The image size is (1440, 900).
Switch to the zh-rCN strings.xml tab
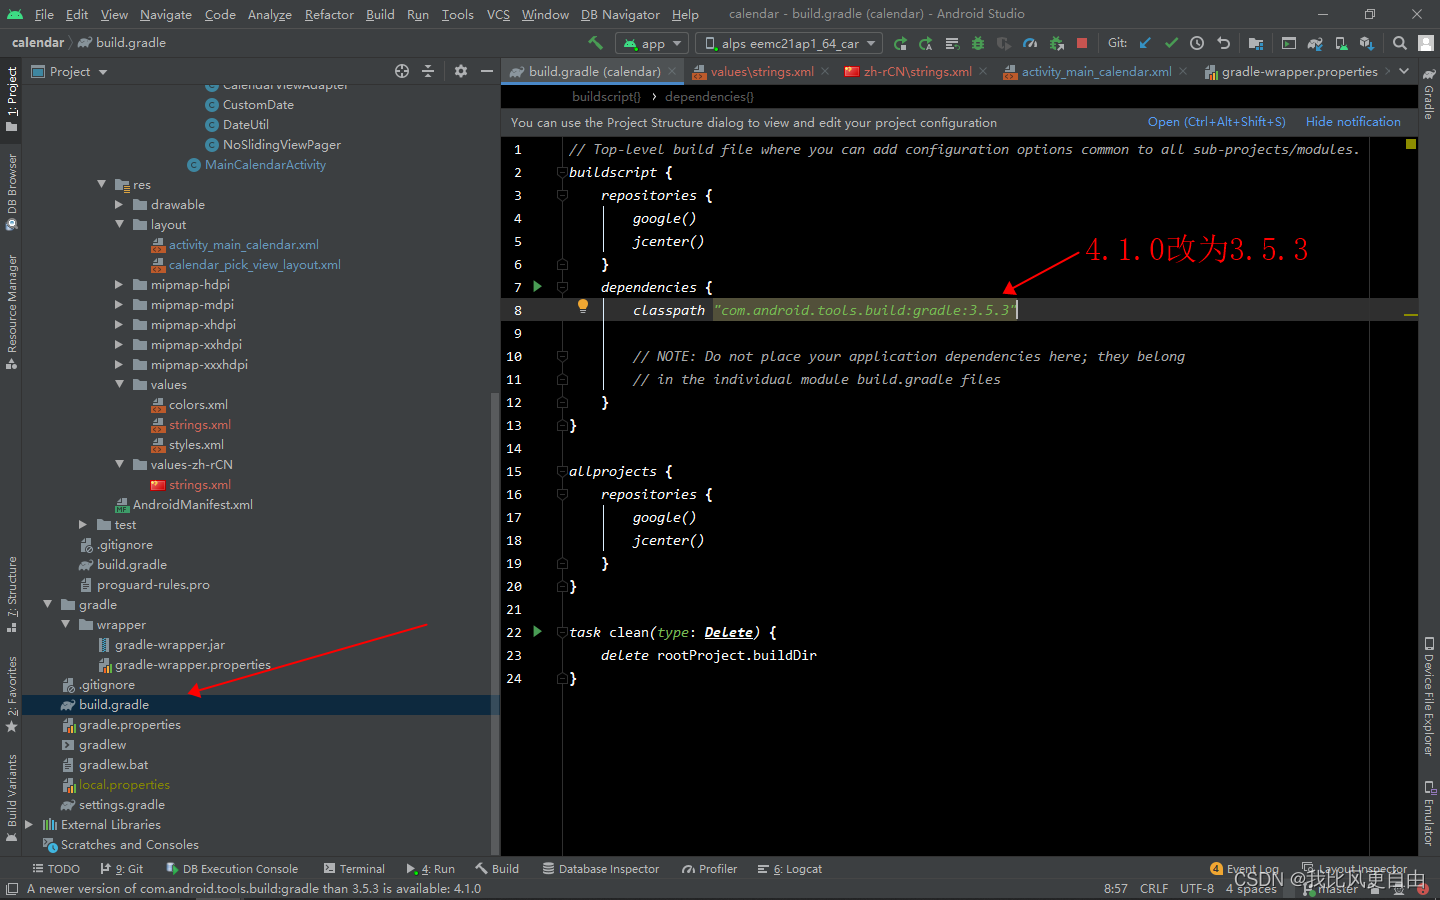(920, 71)
